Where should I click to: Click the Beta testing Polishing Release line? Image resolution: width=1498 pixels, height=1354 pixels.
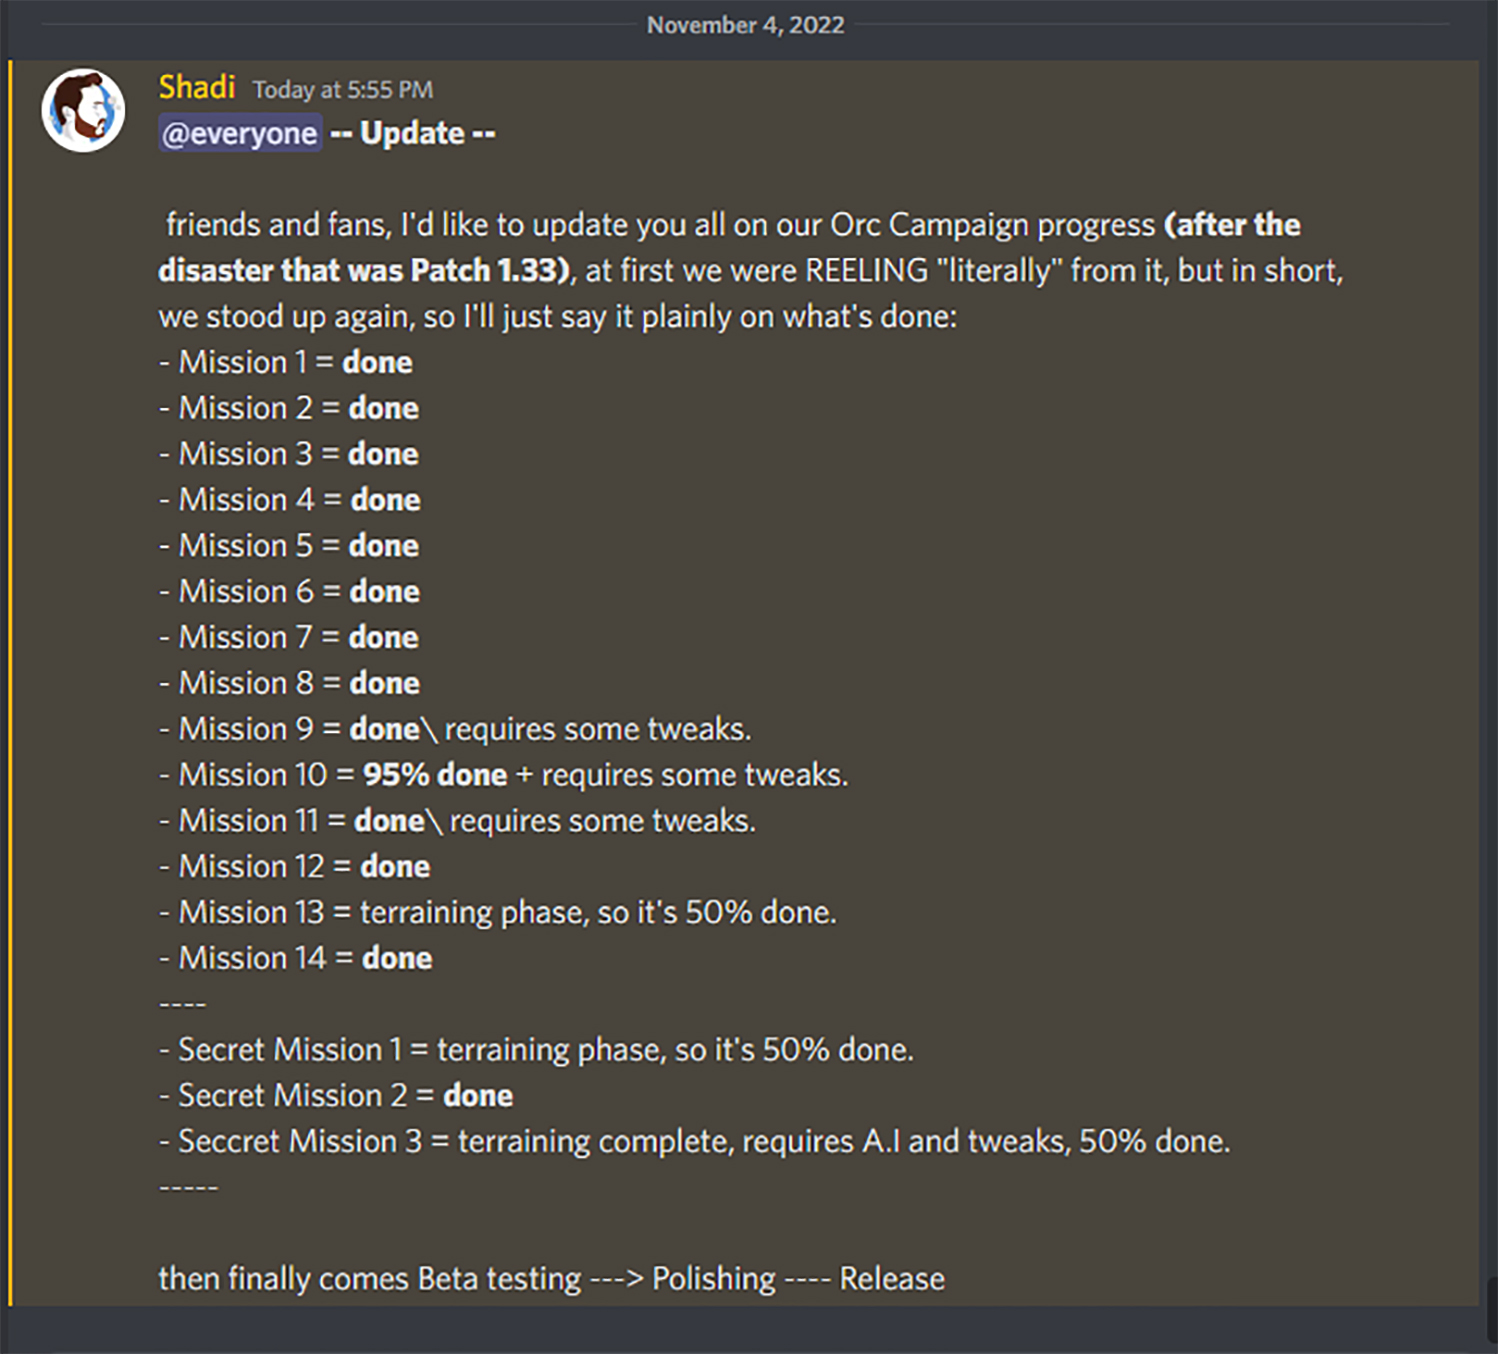pyautogui.click(x=552, y=1279)
